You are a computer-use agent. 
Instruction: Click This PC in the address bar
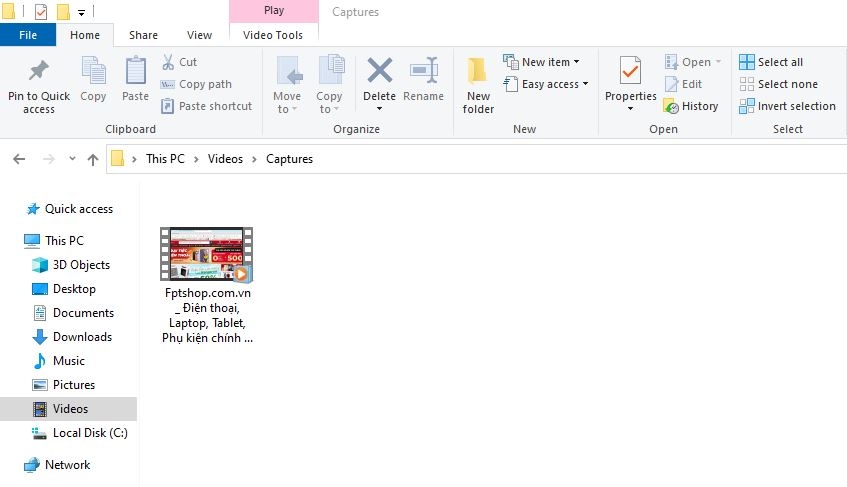coord(165,159)
